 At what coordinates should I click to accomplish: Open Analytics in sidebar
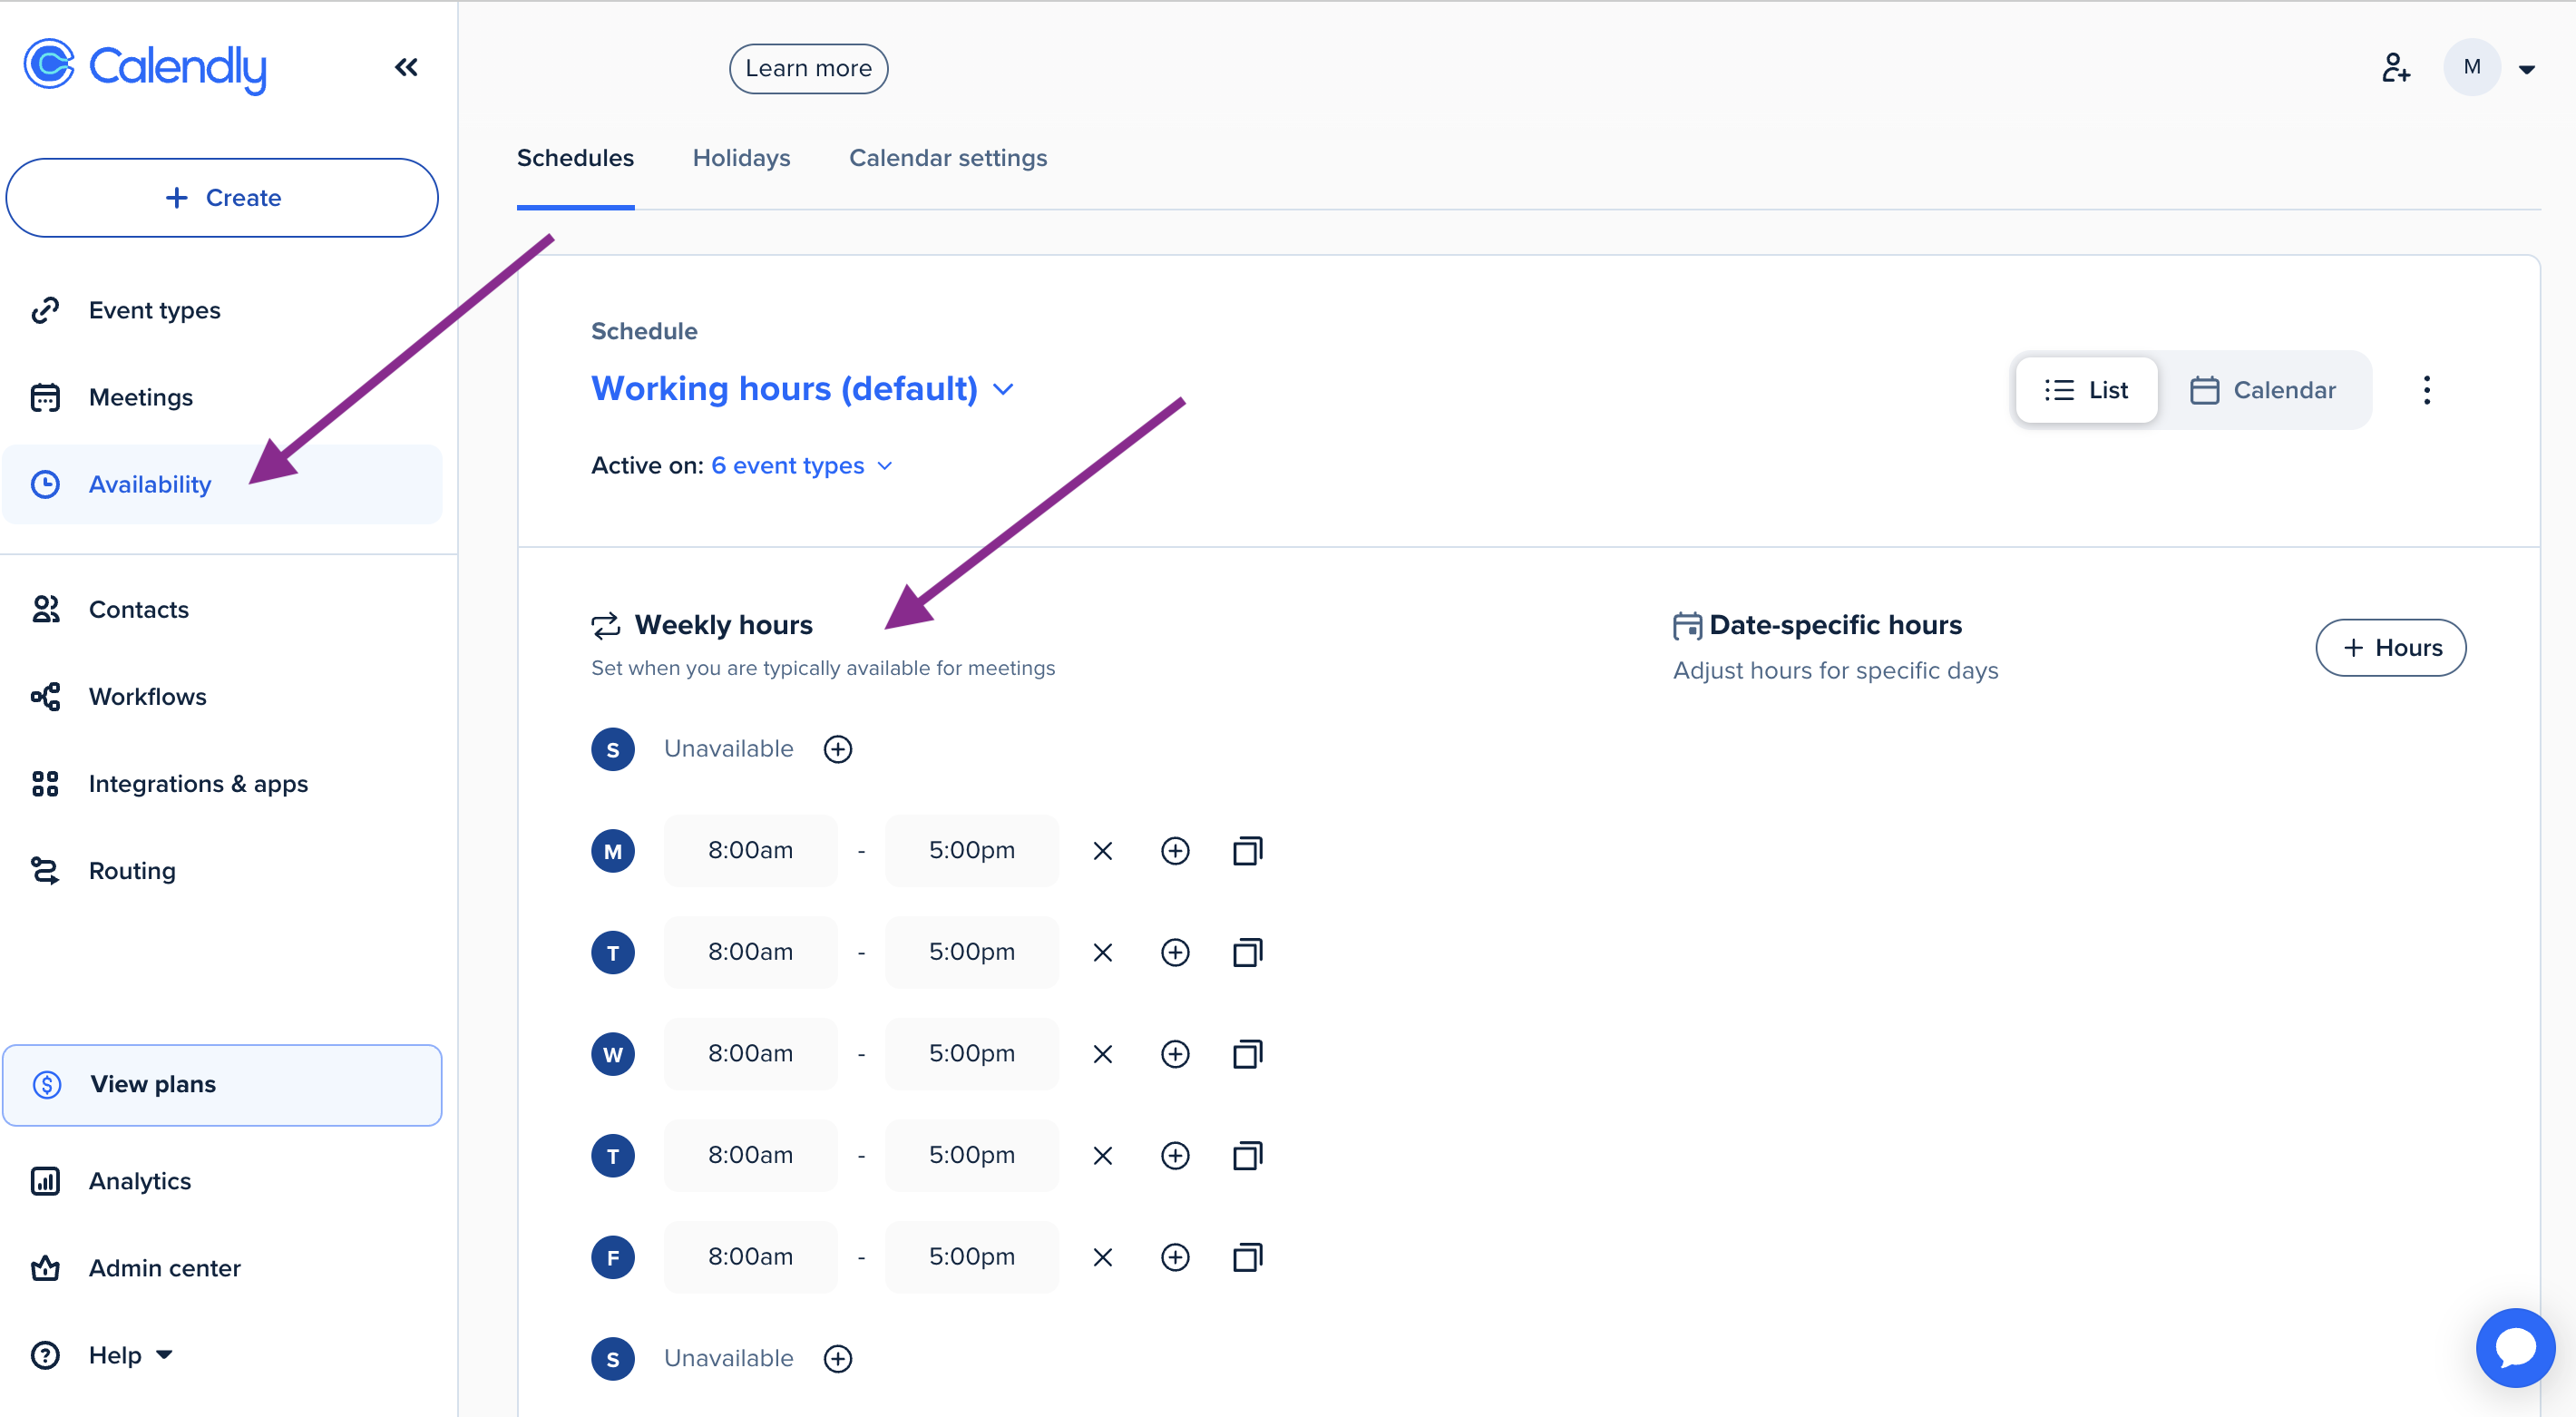(x=222, y=1181)
